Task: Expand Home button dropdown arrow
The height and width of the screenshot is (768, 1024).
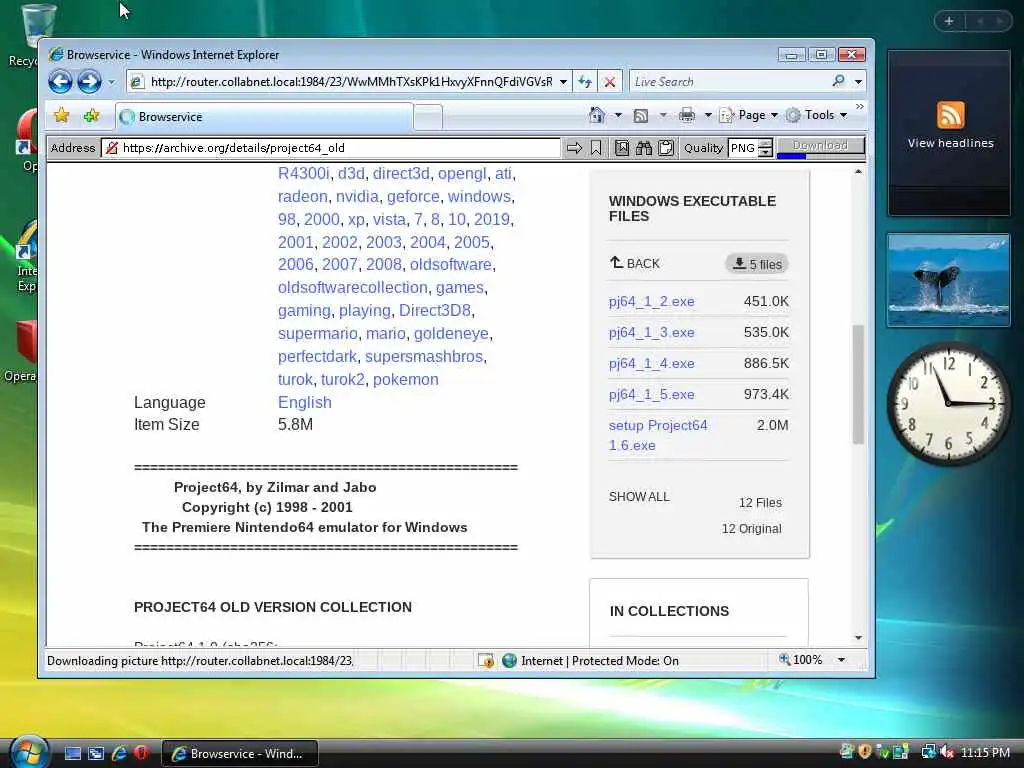Action: 618,115
